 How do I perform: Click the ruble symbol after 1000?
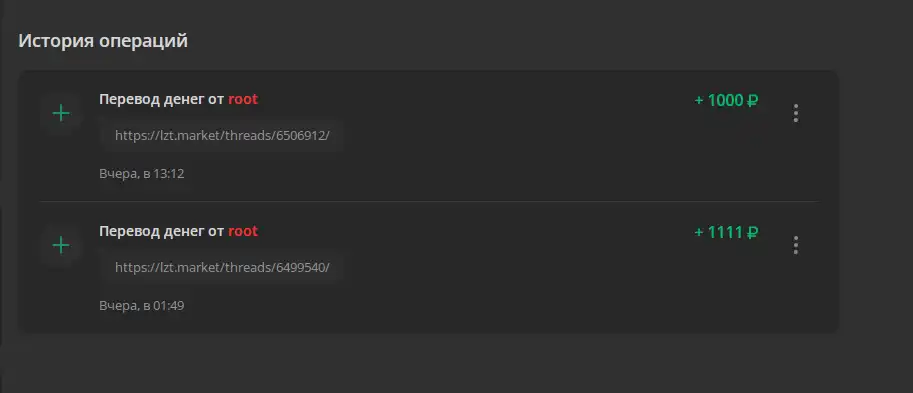pyautogui.click(x=752, y=100)
